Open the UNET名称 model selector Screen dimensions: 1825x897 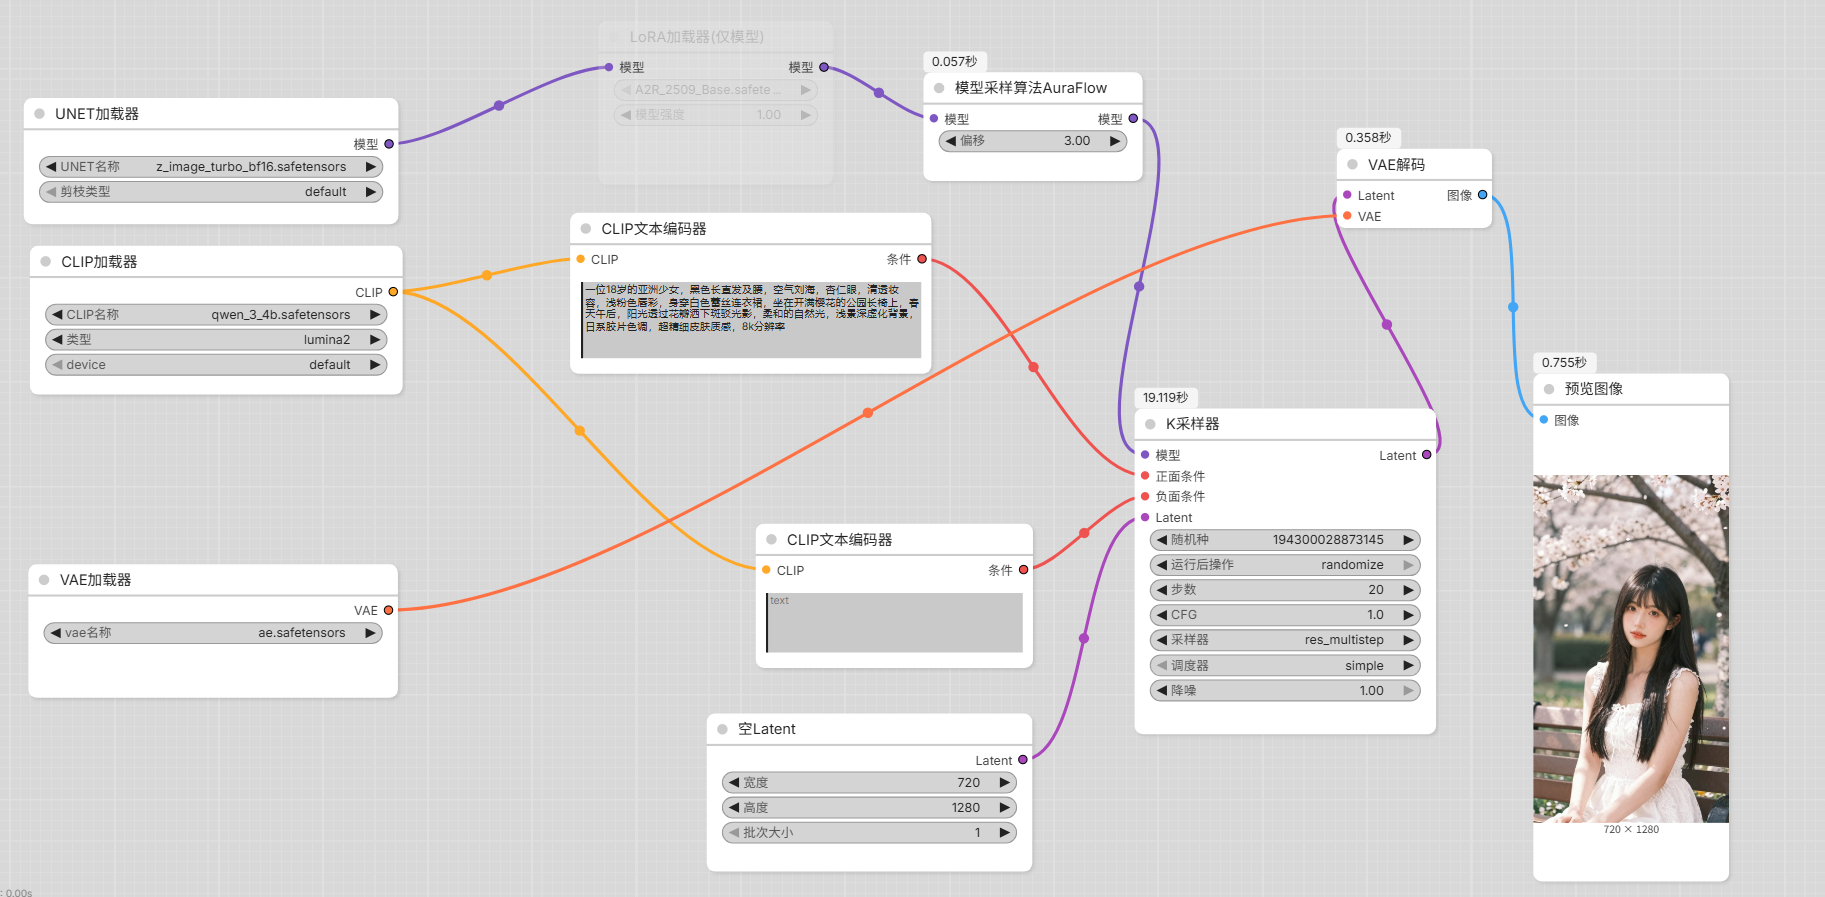(210, 167)
